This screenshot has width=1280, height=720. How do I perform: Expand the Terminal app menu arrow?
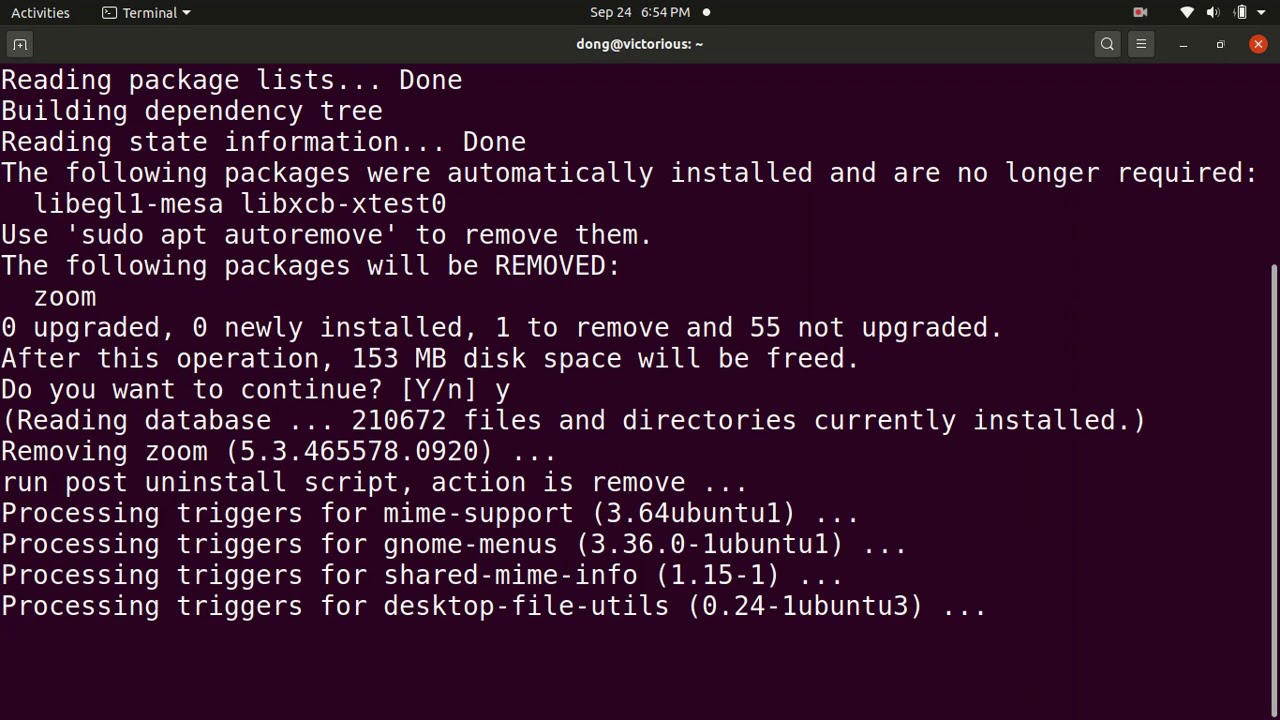click(x=186, y=13)
